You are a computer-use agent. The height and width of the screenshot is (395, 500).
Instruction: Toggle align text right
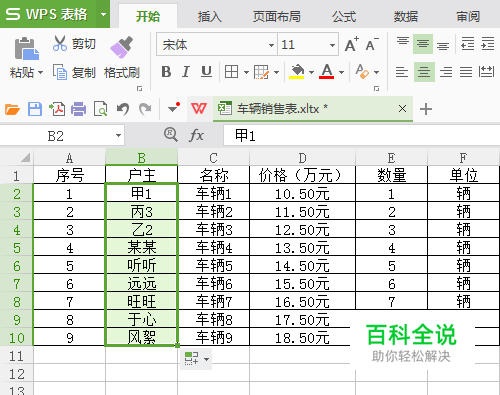tap(446, 72)
